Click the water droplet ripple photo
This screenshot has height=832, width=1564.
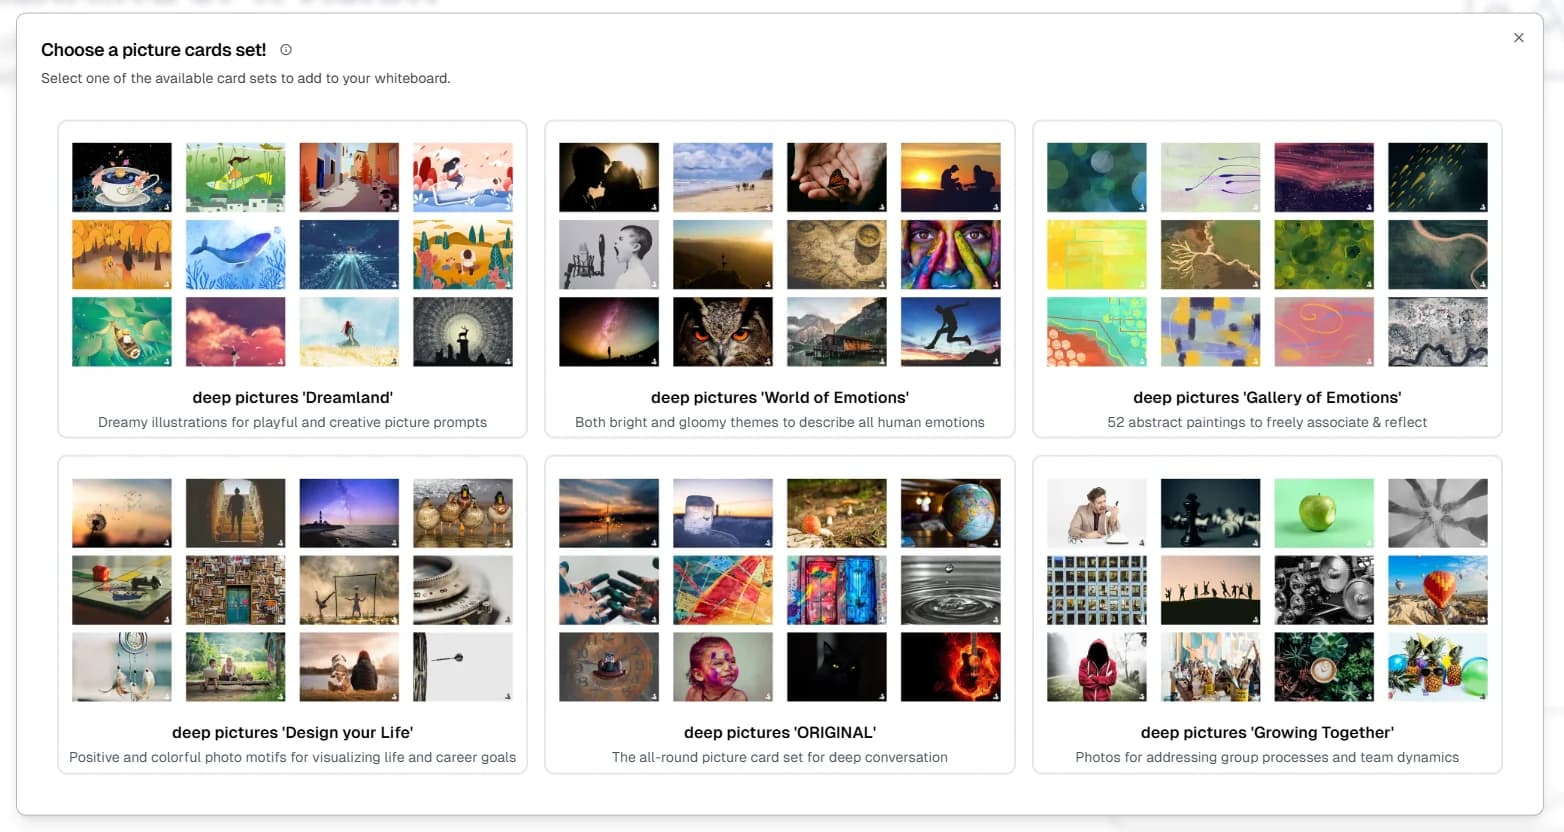(950, 590)
